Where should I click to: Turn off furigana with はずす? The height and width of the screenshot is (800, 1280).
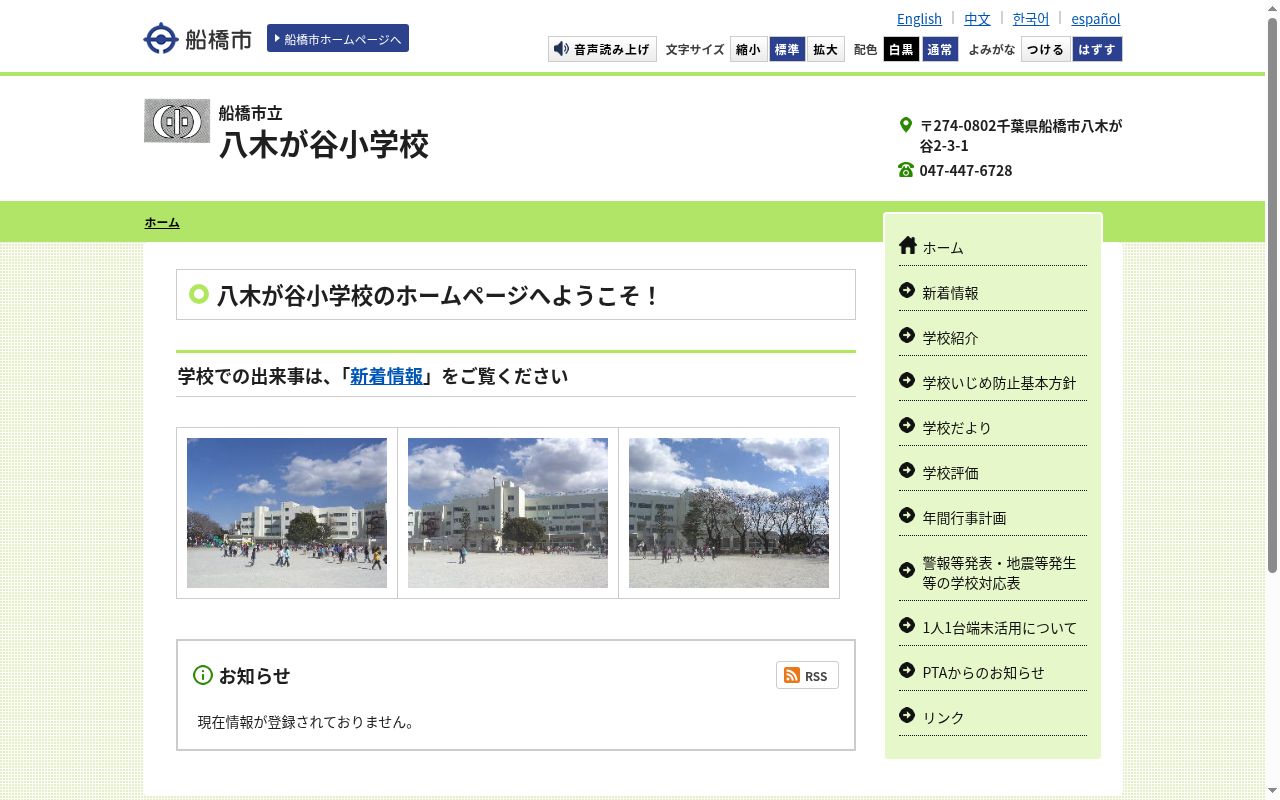click(x=1097, y=49)
